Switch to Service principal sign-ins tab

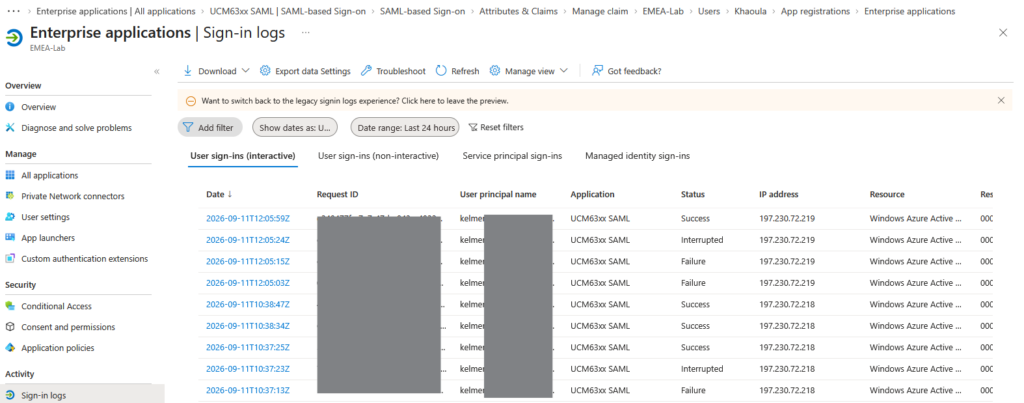point(512,156)
